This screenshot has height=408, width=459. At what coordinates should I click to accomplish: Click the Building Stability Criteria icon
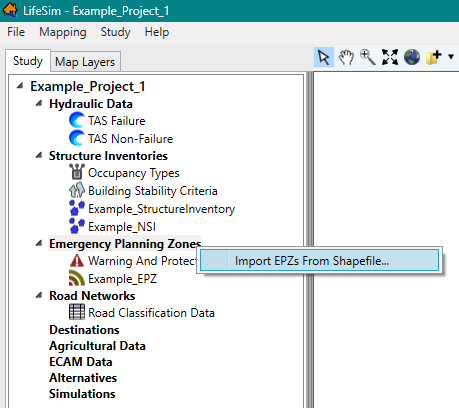coord(77,190)
